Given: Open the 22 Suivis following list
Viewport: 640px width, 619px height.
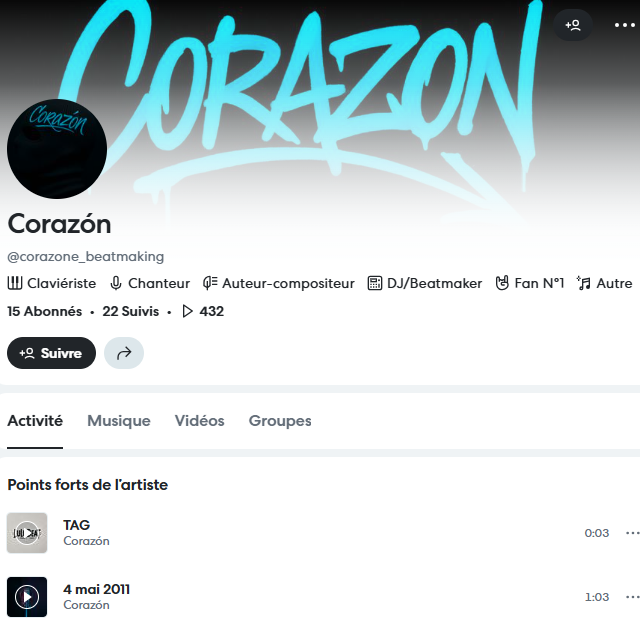Looking at the screenshot, I should 131,311.
